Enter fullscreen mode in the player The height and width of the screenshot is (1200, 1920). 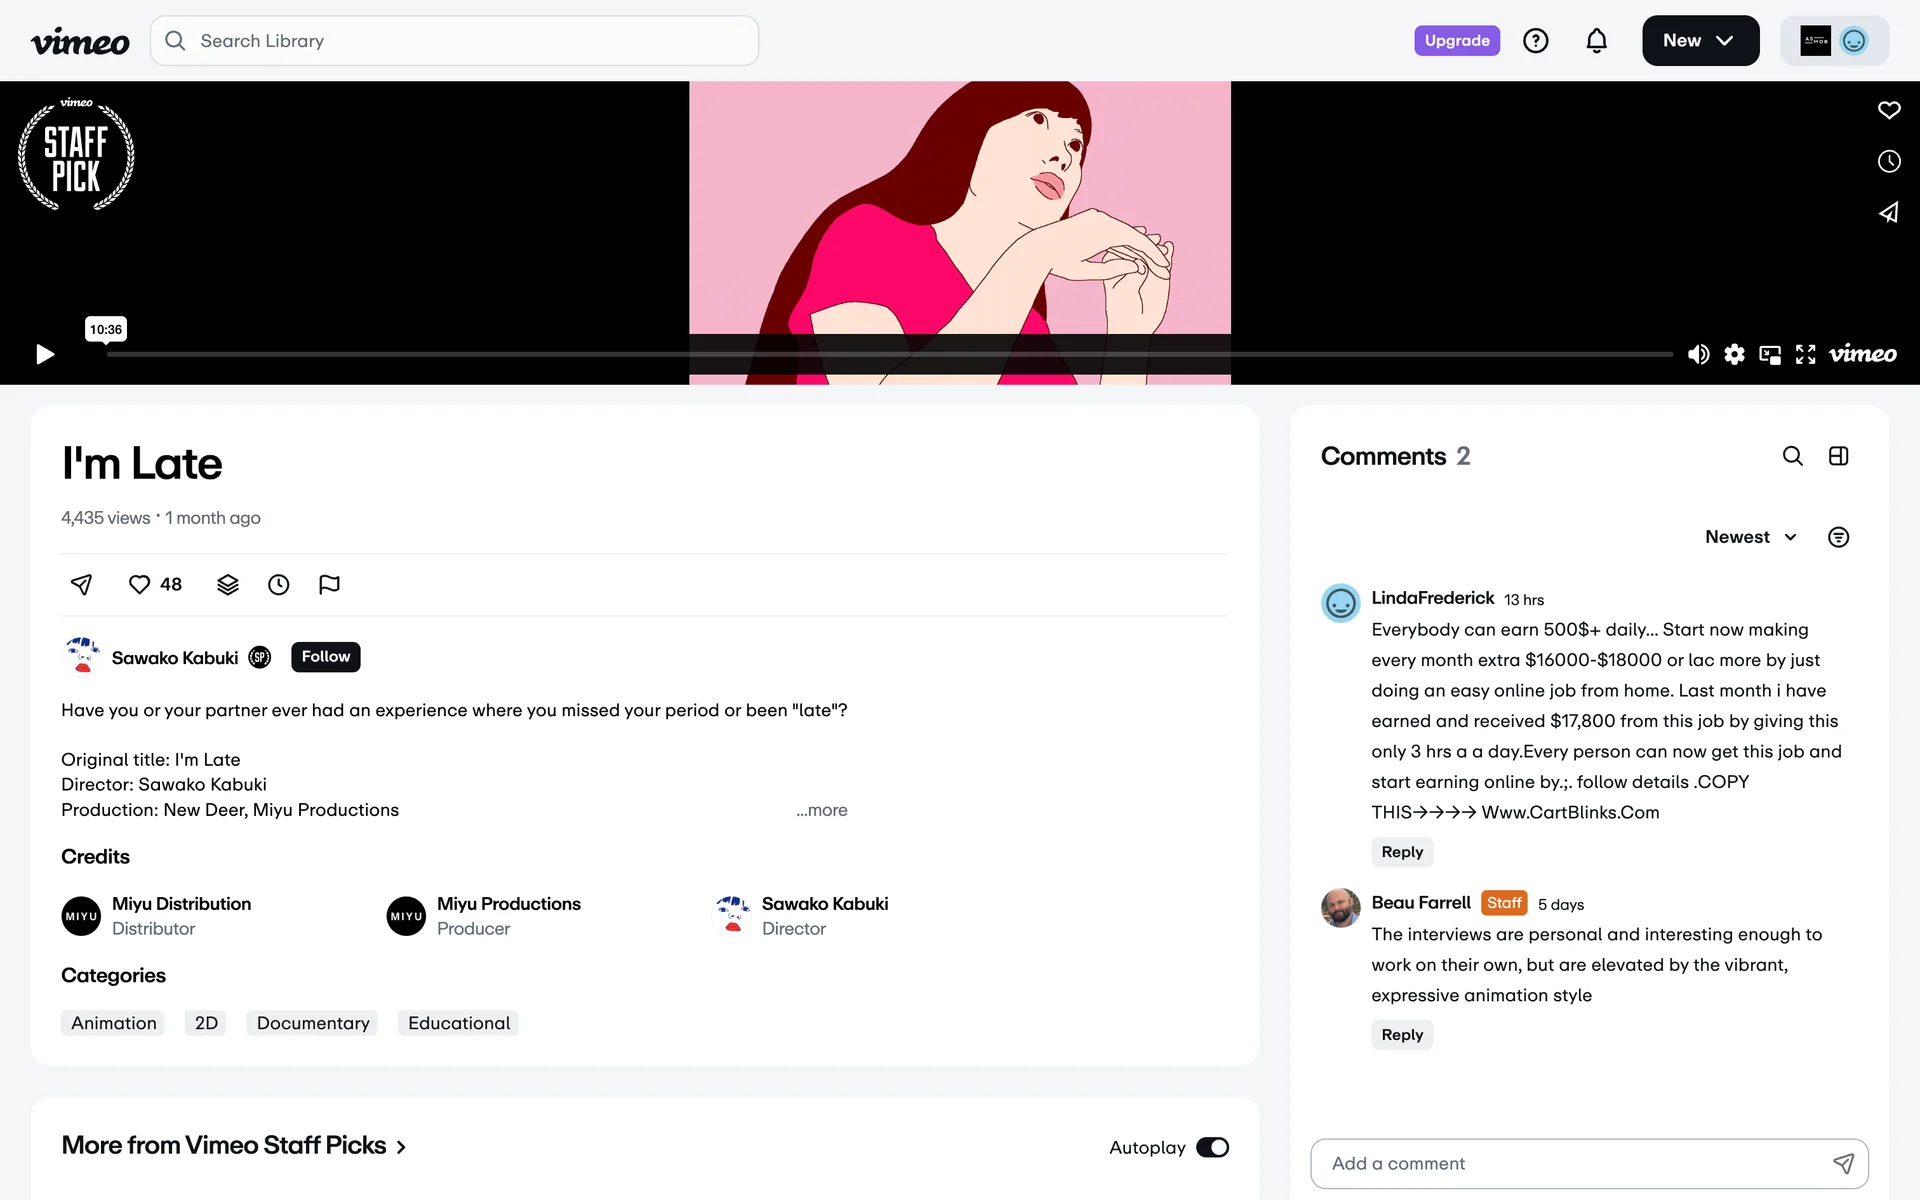(x=1805, y=354)
